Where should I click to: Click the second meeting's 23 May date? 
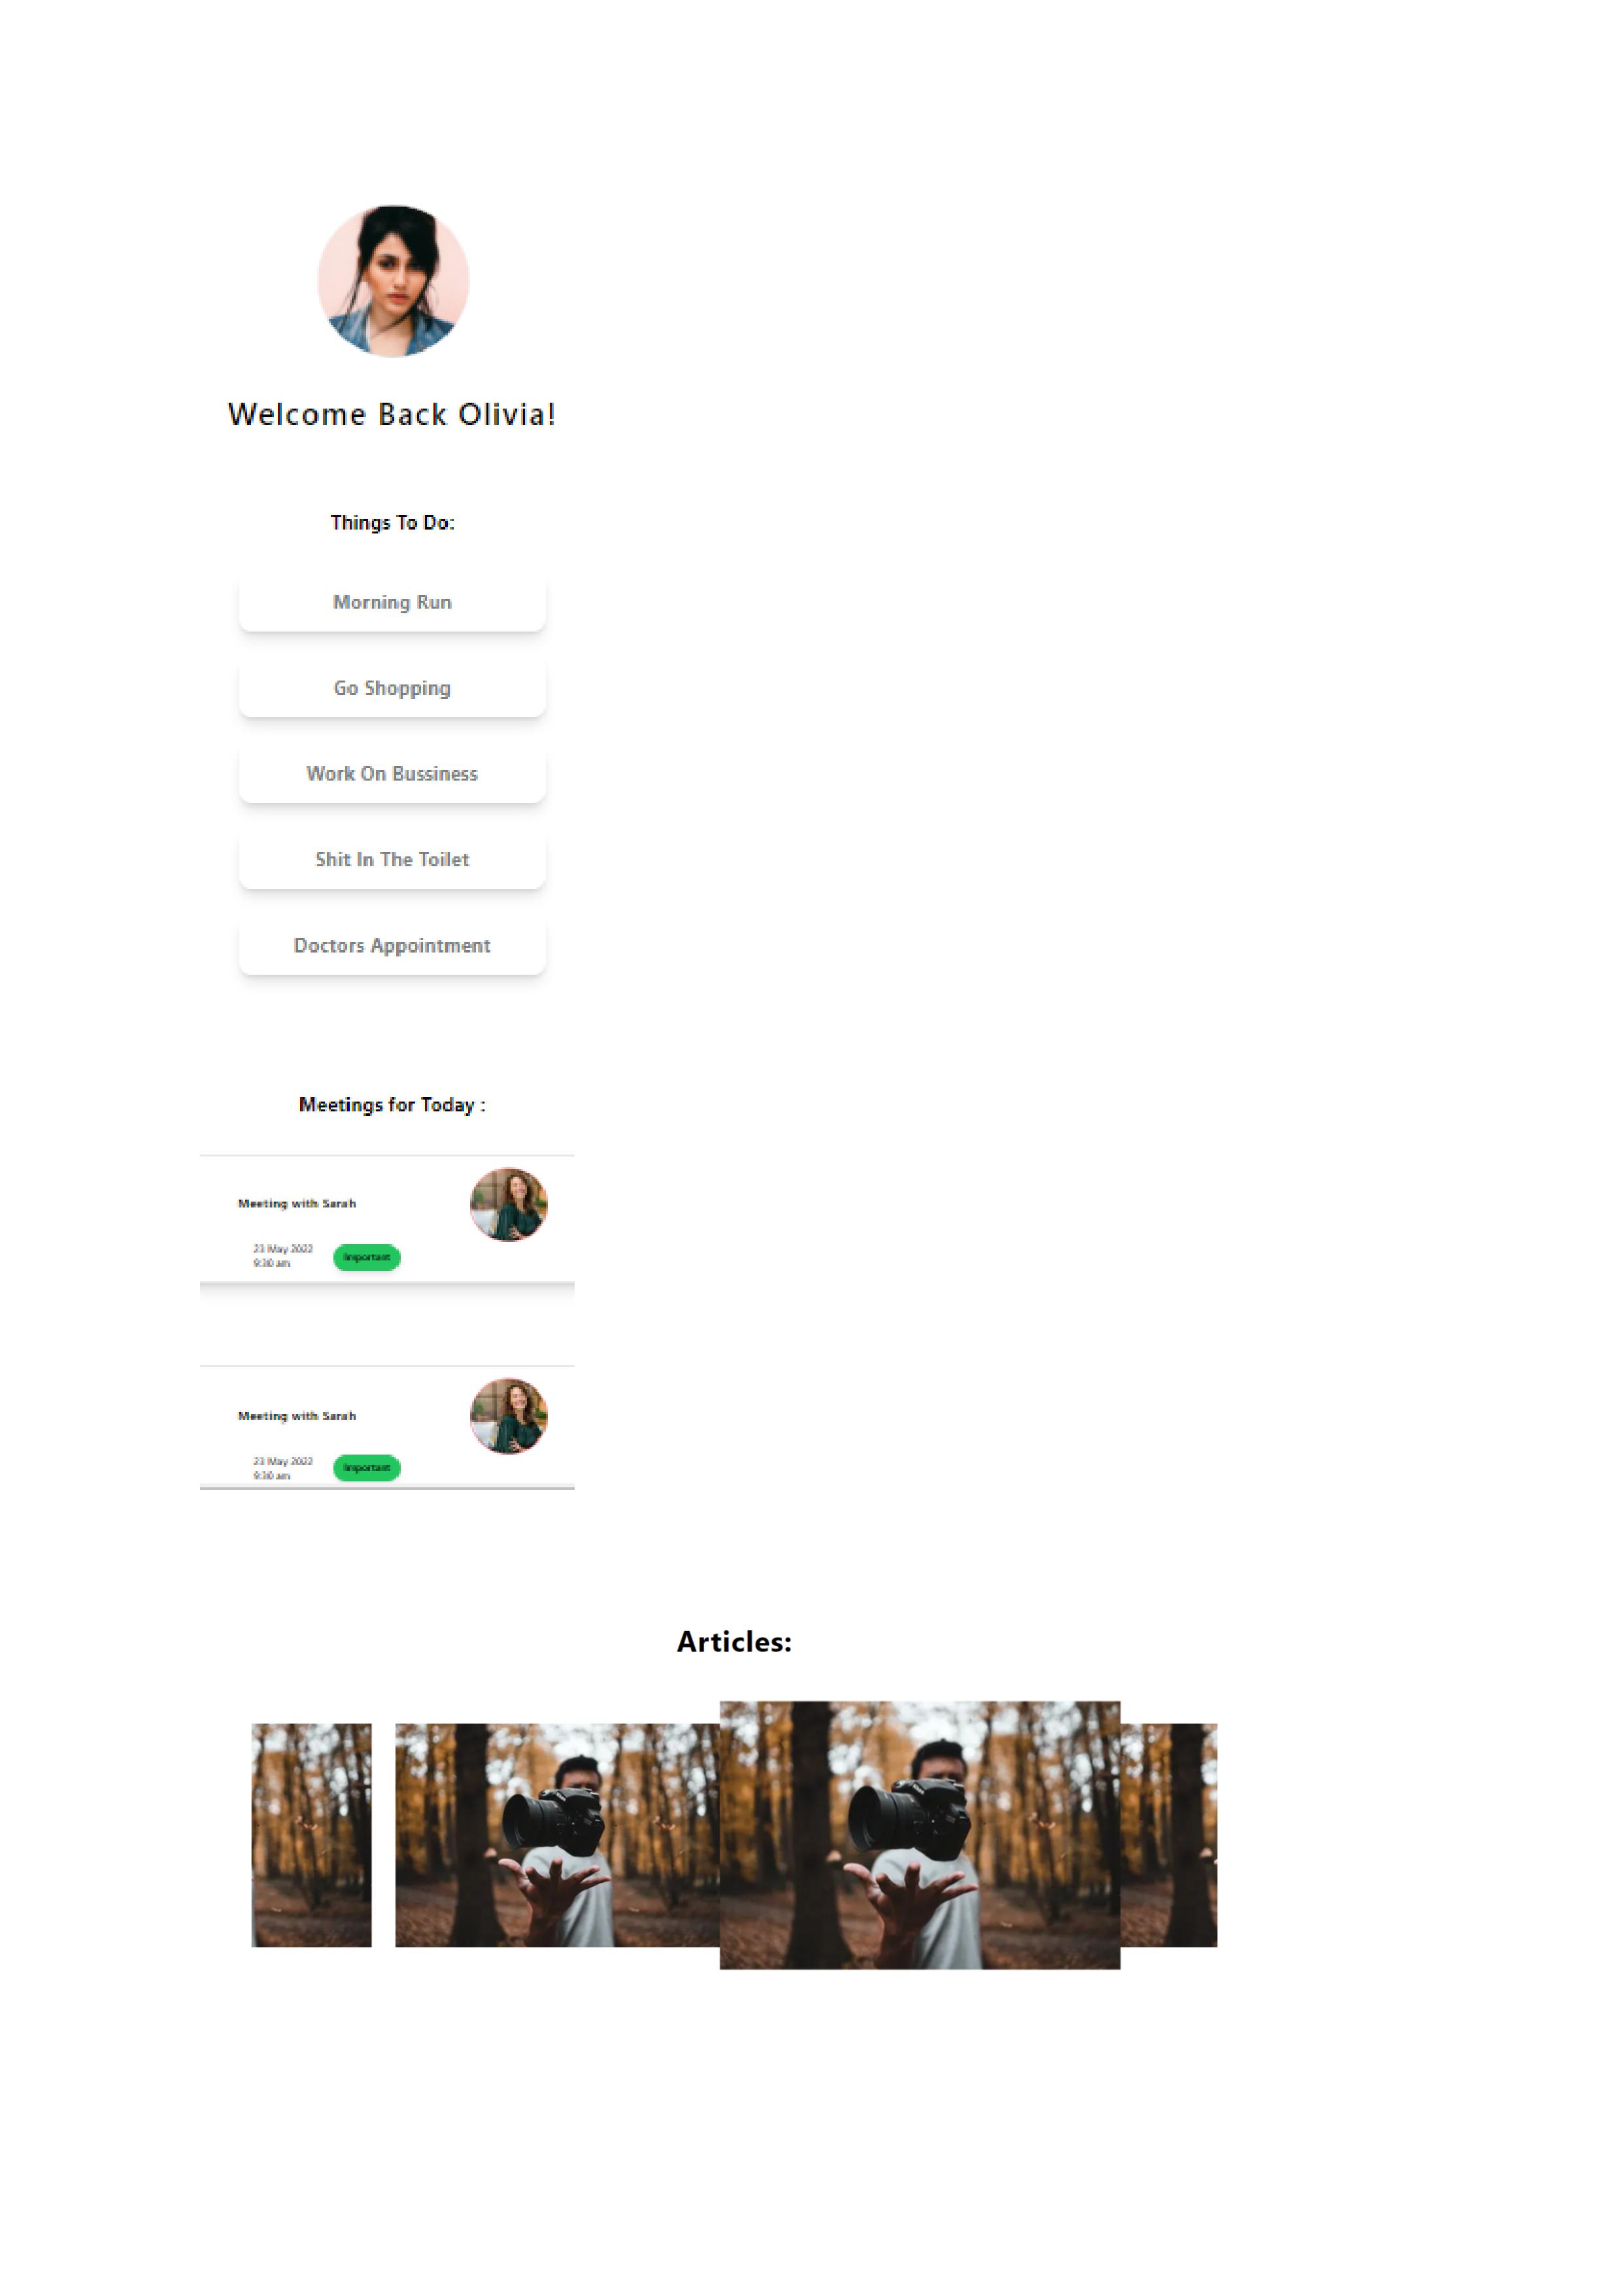pyautogui.click(x=283, y=1461)
